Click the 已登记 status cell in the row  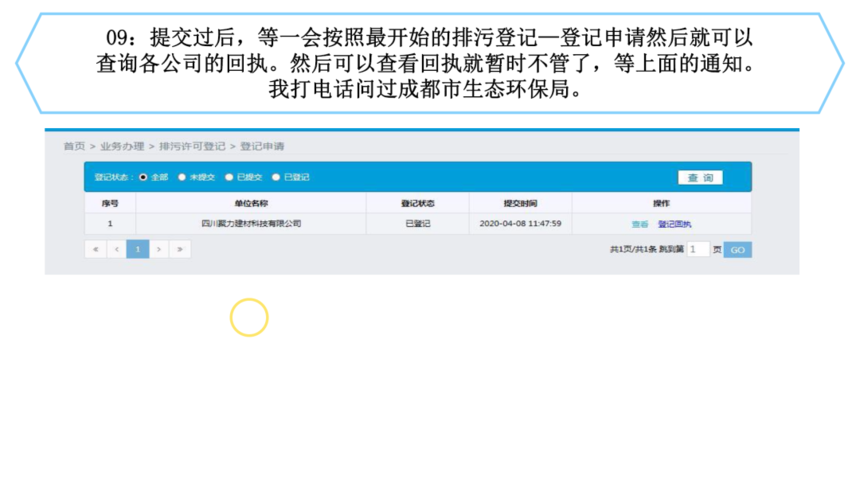[x=418, y=224]
